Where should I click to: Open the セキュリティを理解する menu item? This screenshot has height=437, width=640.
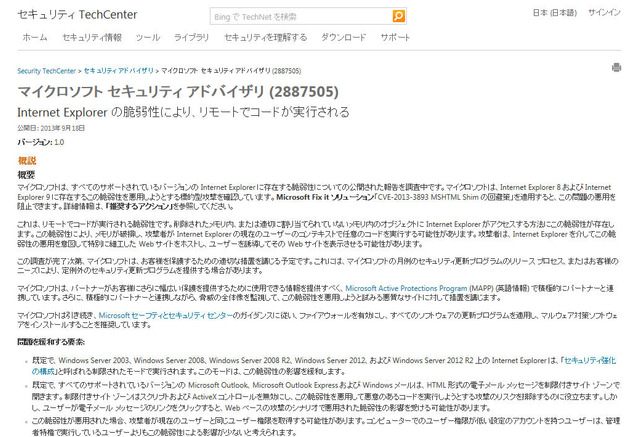tap(266, 38)
